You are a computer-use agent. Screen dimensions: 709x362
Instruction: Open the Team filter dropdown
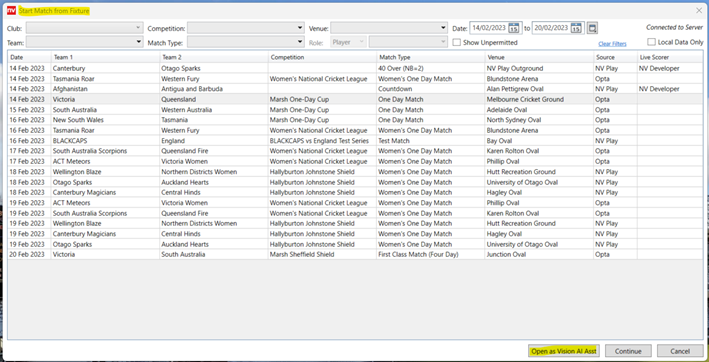tap(85, 42)
